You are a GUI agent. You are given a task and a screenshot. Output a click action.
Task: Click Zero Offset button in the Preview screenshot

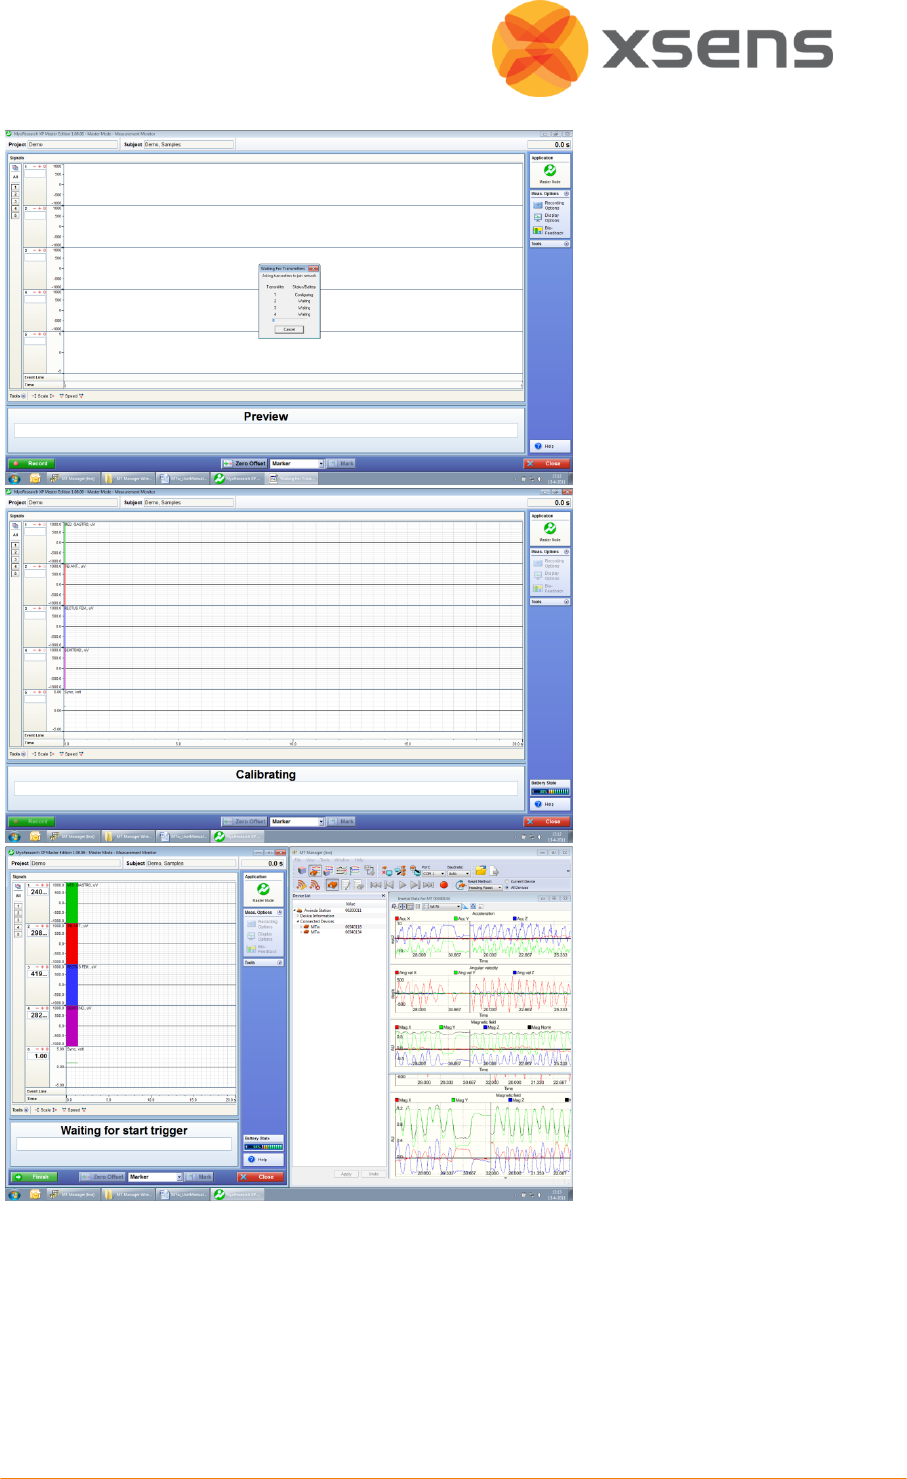244,464
